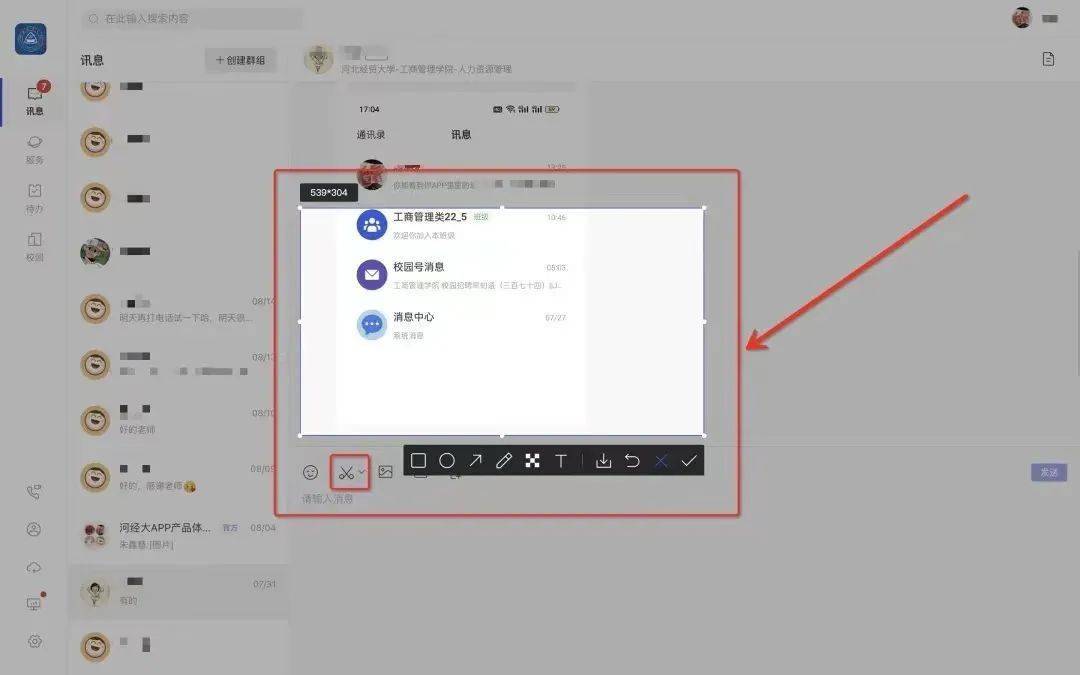The image size is (1080, 675).
Task: Click the 校园号消息 entry in screenshot
Action: [x=461, y=276]
